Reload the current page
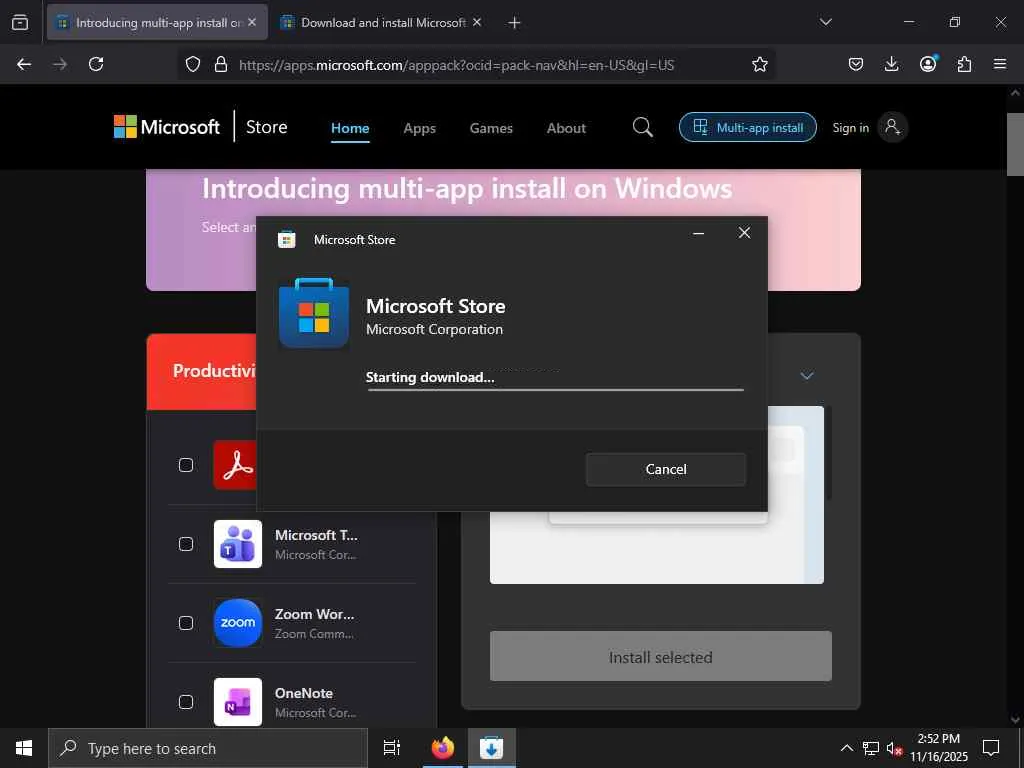 (x=96, y=64)
